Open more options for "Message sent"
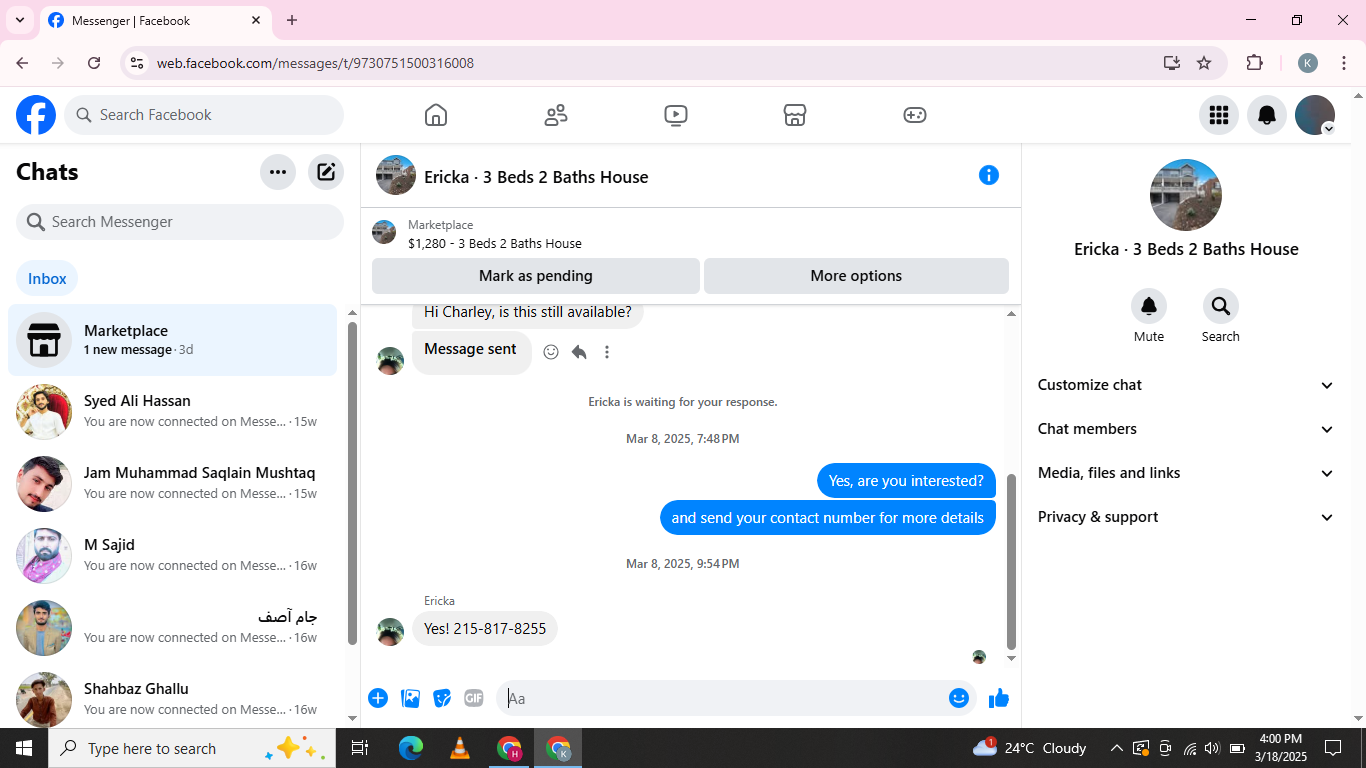Viewport: 1366px width, 768px height. coord(607,352)
